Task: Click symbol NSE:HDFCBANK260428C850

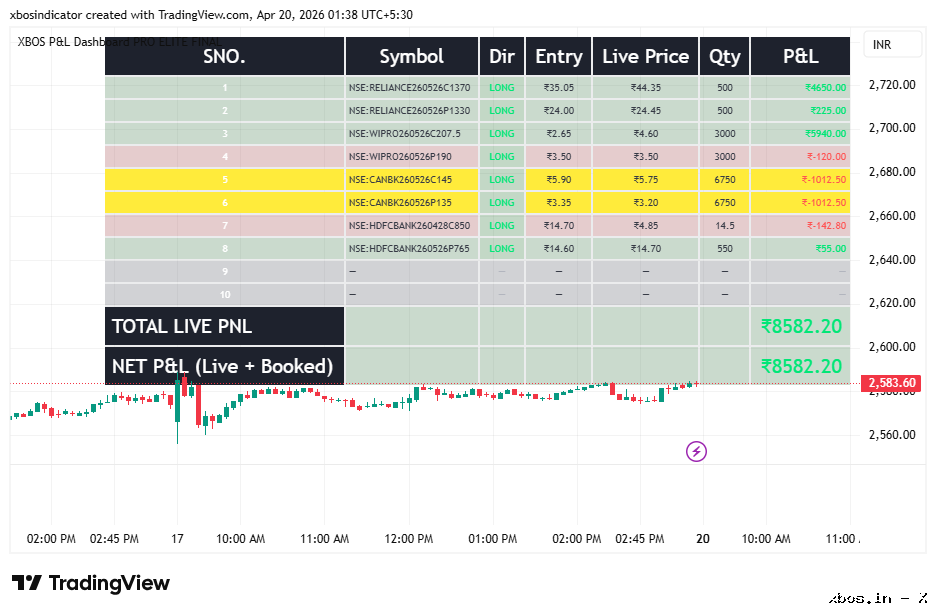Action: point(410,226)
